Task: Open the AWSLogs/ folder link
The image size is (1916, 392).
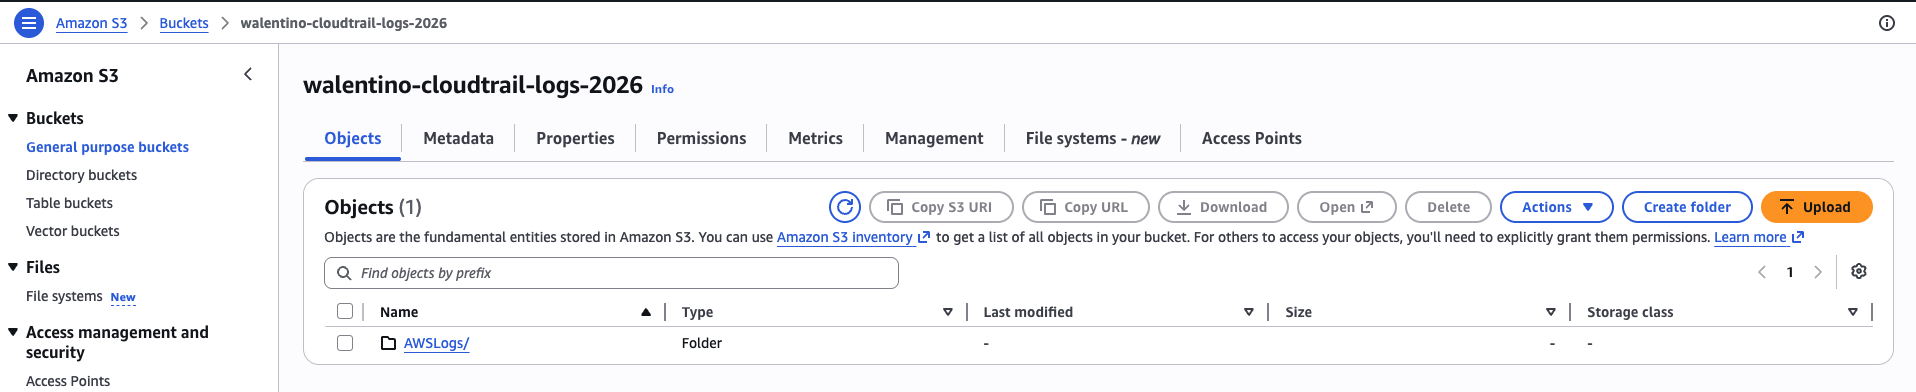Action: coord(436,343)
